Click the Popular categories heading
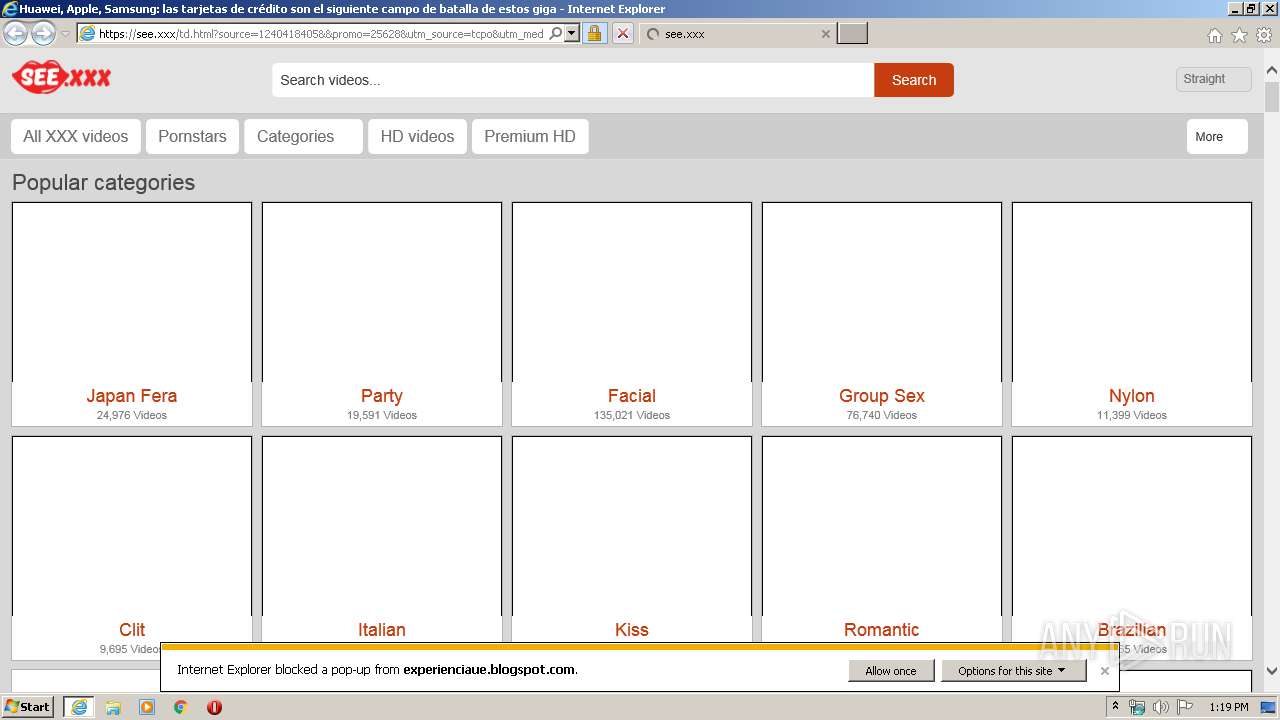1280x720 pixels. [x=103, y=182]
